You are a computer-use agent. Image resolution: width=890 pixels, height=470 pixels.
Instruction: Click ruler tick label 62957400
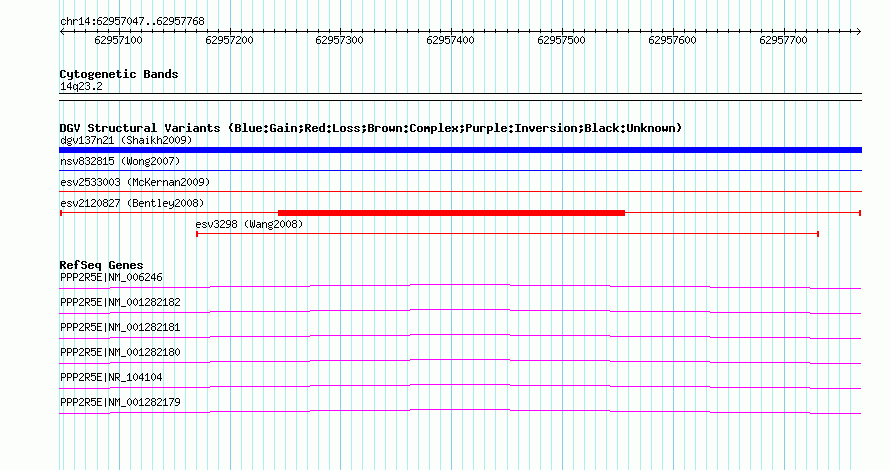pyautogui.click(x=450, y=40)
